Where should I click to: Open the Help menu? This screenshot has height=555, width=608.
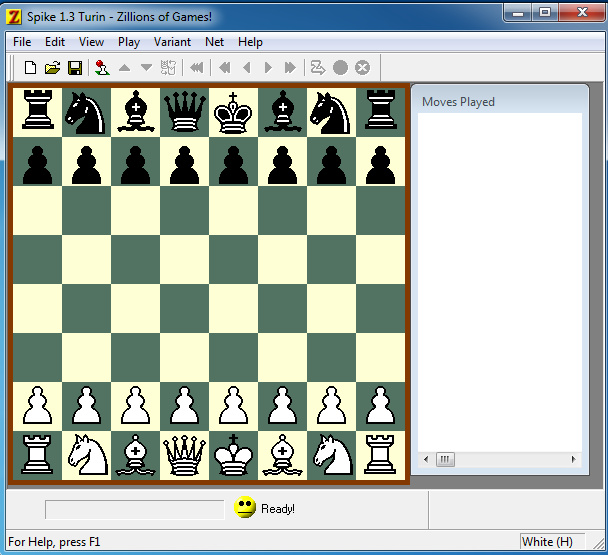tap(250, 42)
